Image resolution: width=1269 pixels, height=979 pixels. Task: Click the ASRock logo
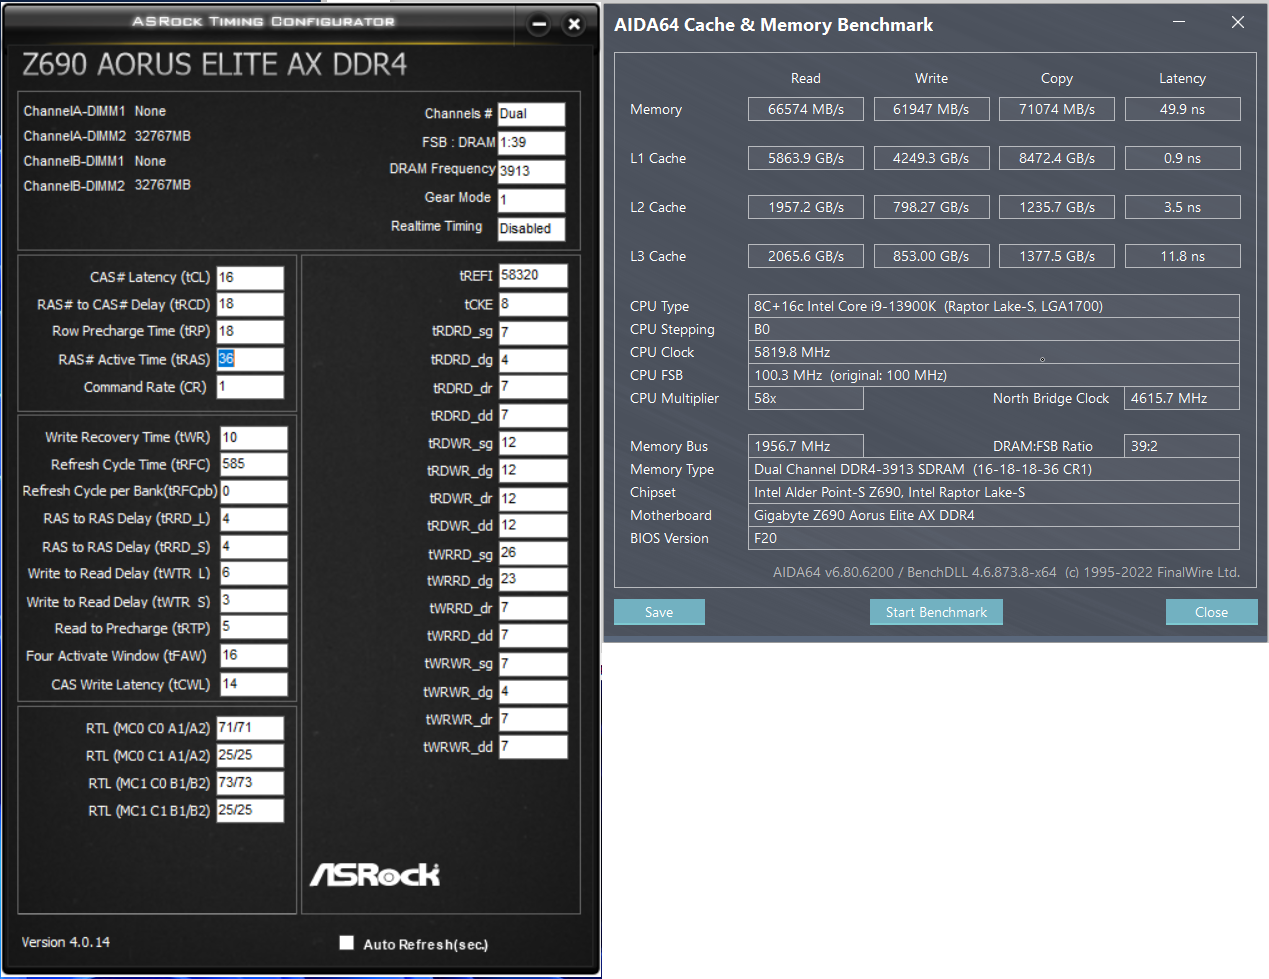click(x=375, y=875)
